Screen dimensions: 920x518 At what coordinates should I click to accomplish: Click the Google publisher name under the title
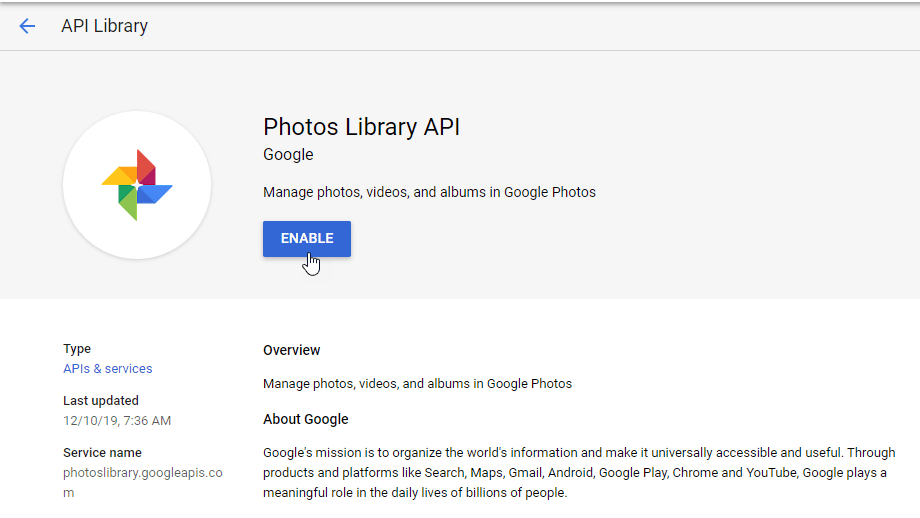click(288, 155)
